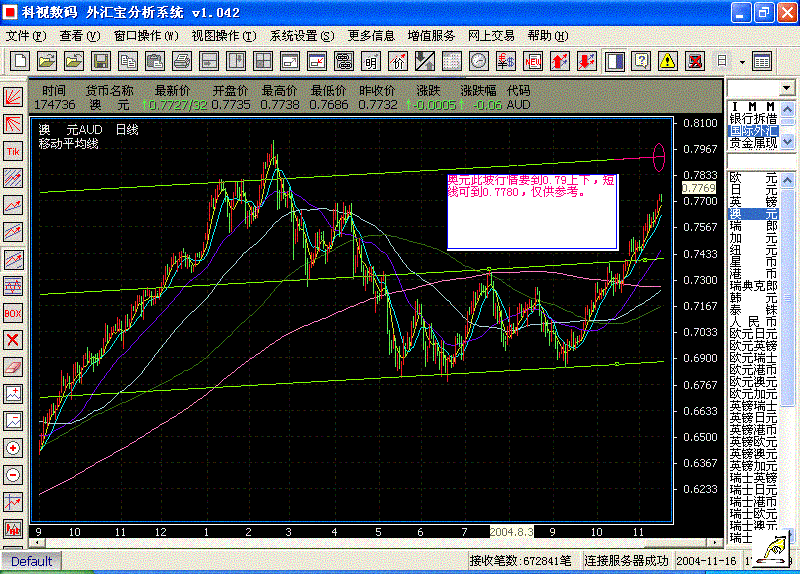800x574 pixels.
Task: Click down arrow of the market category list
Action: coord(787,141)
